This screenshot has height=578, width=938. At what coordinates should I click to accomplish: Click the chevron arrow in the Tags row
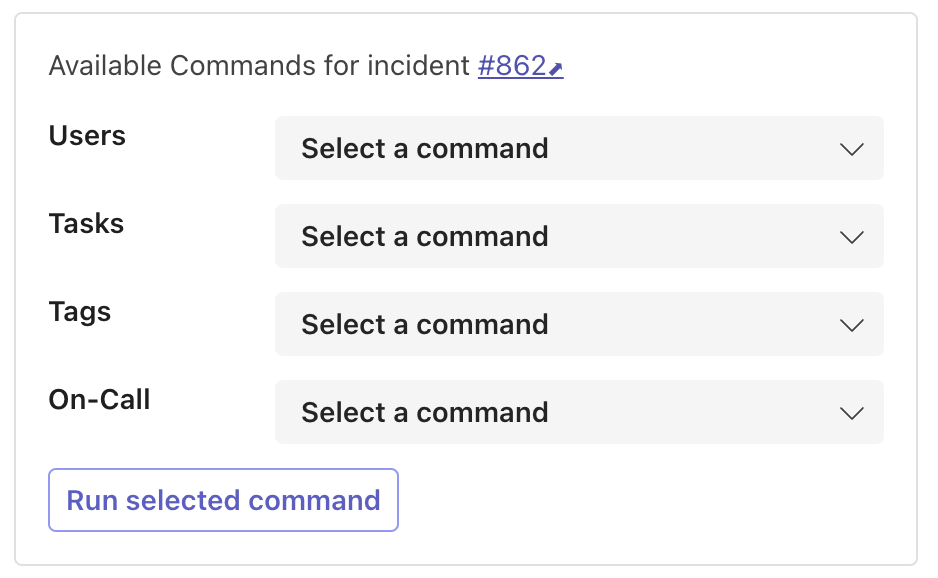tap(851, 325)
